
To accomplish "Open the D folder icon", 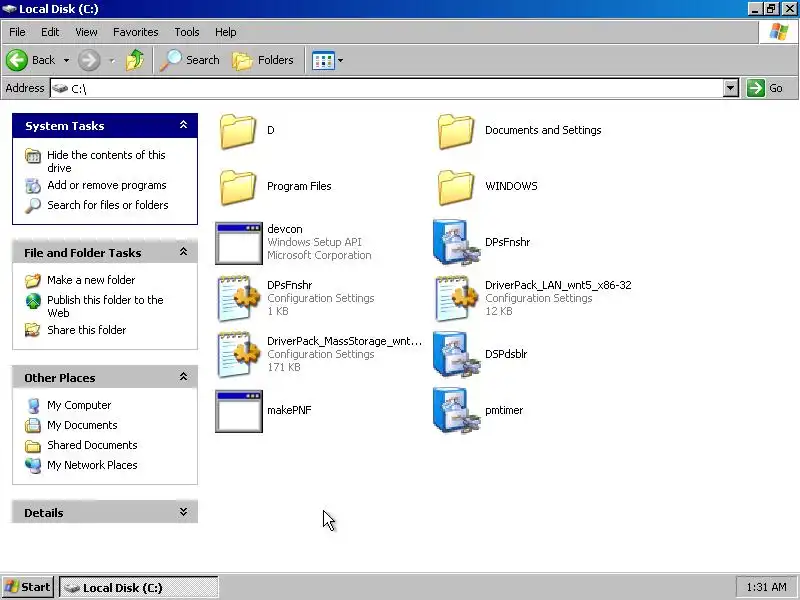I will coord(238,131).
